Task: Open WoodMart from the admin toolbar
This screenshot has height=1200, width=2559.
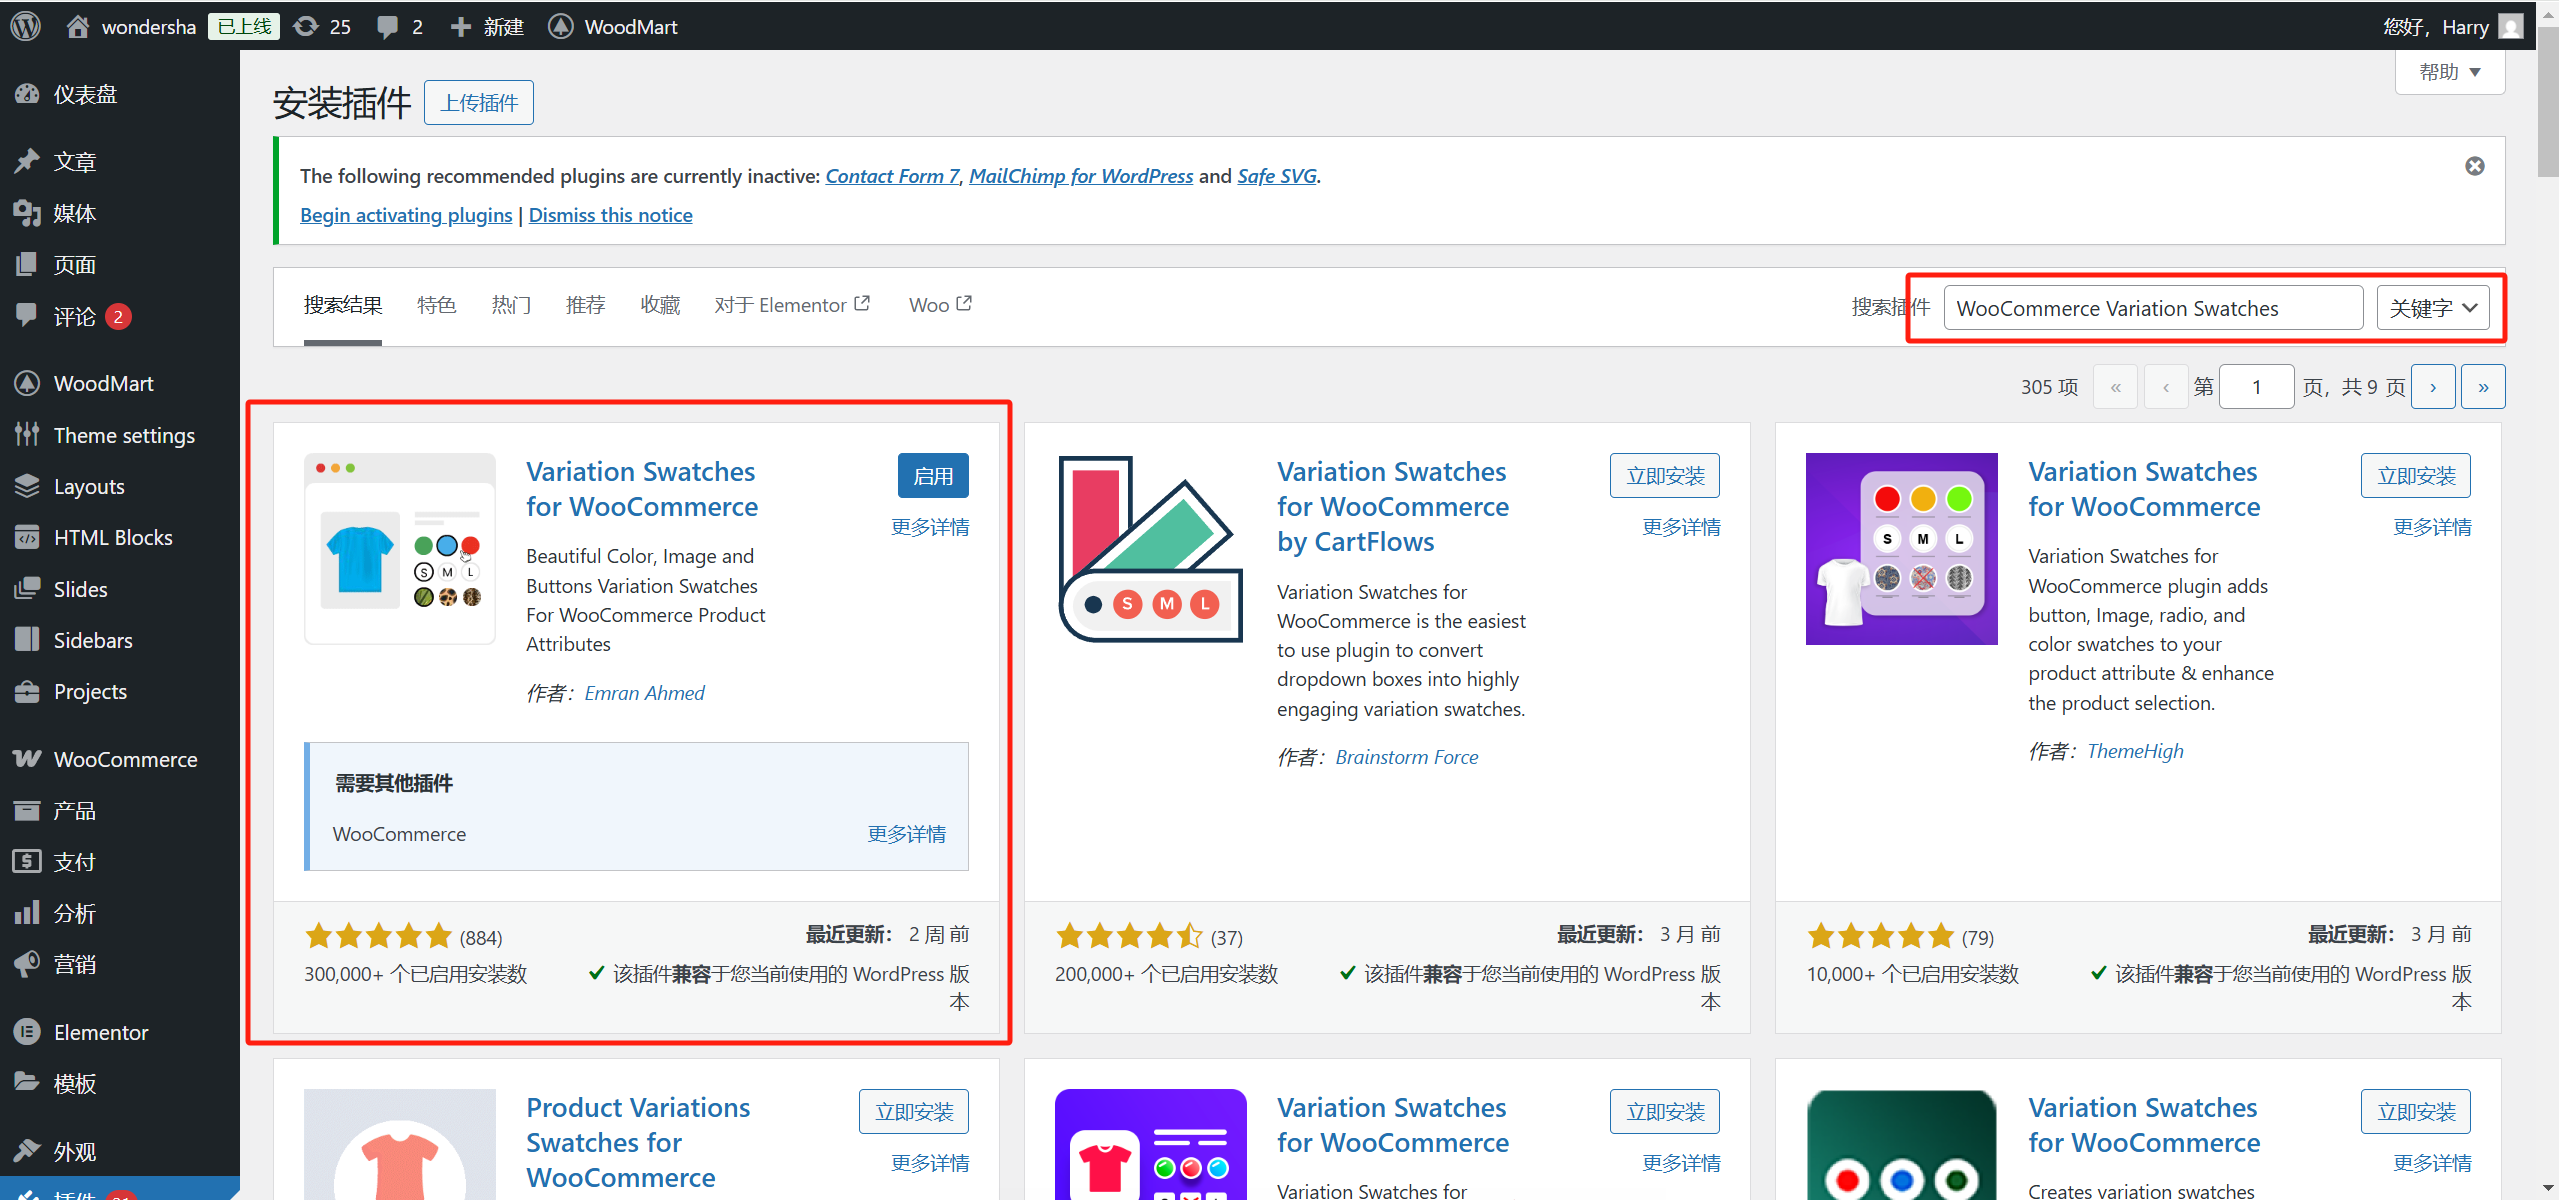Action: pyautogui.click(x=562, y=26)
